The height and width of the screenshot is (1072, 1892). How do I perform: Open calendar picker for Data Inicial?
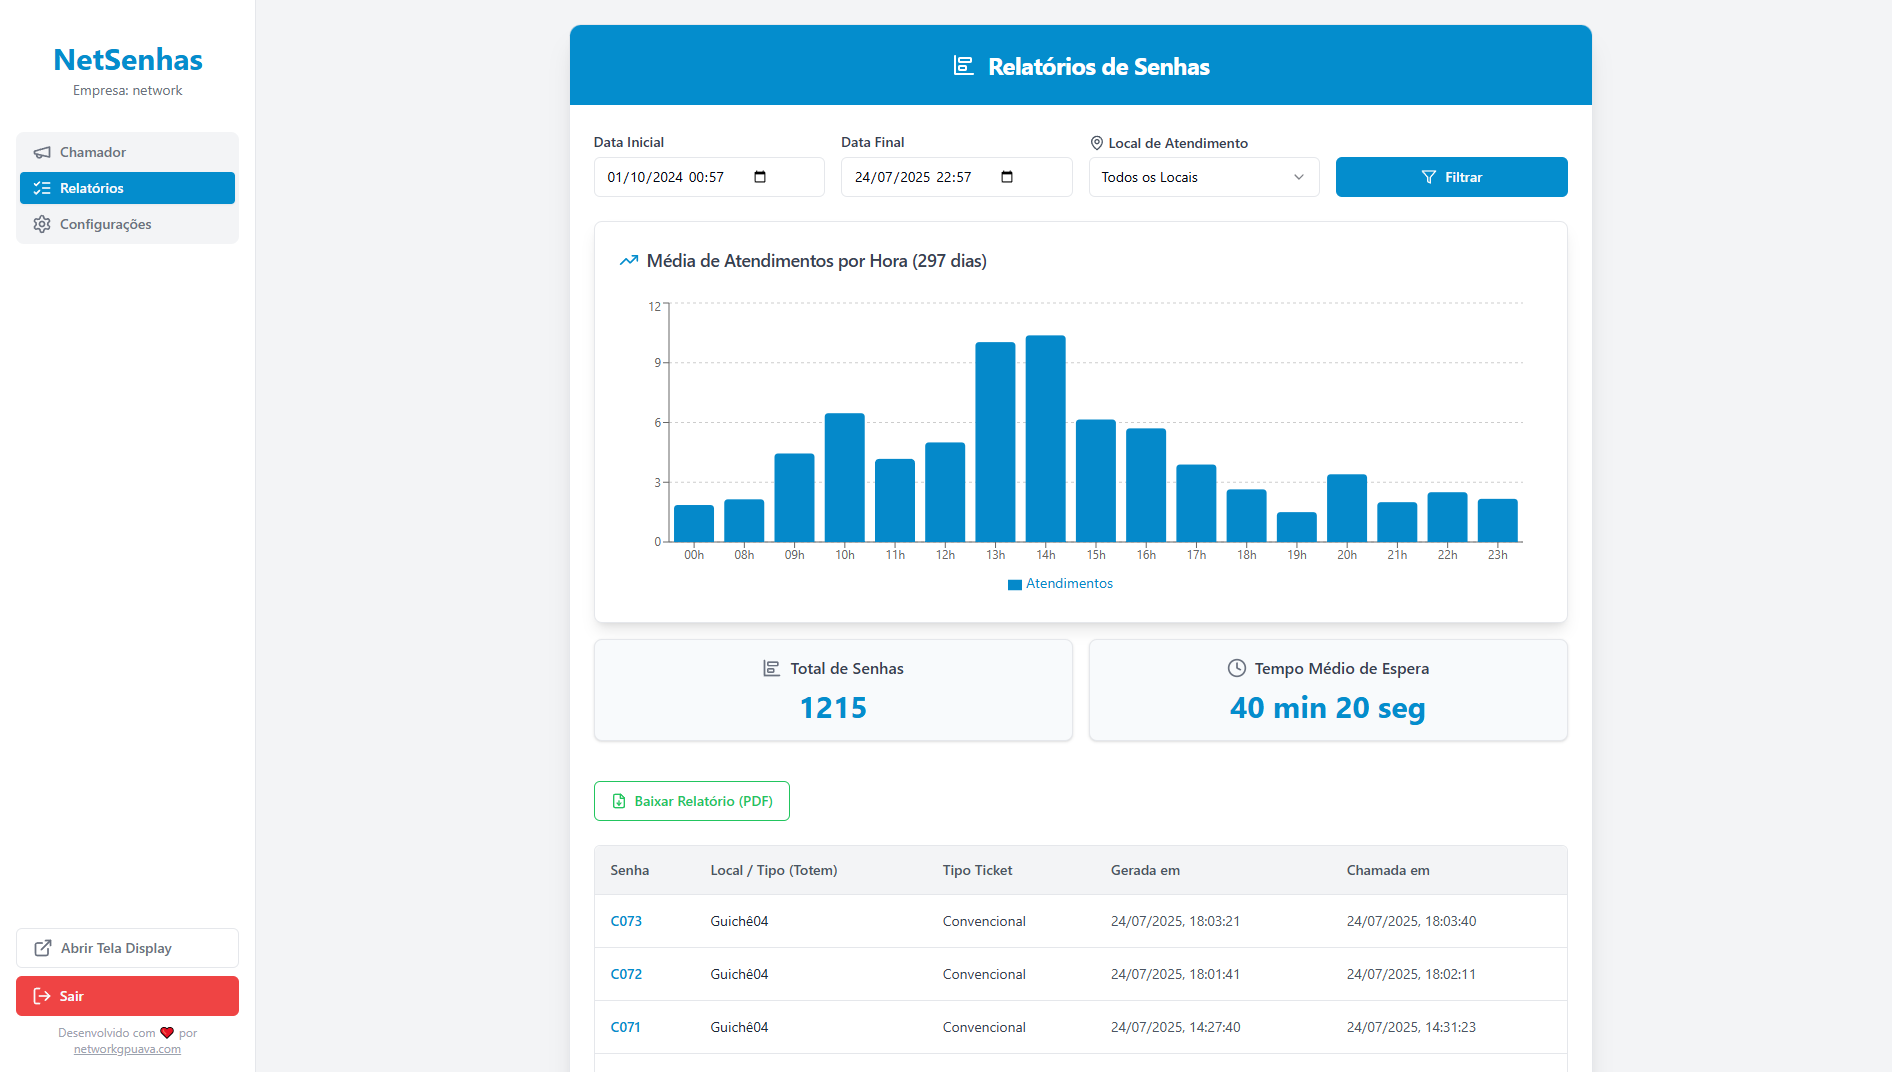tap(760, 177)
